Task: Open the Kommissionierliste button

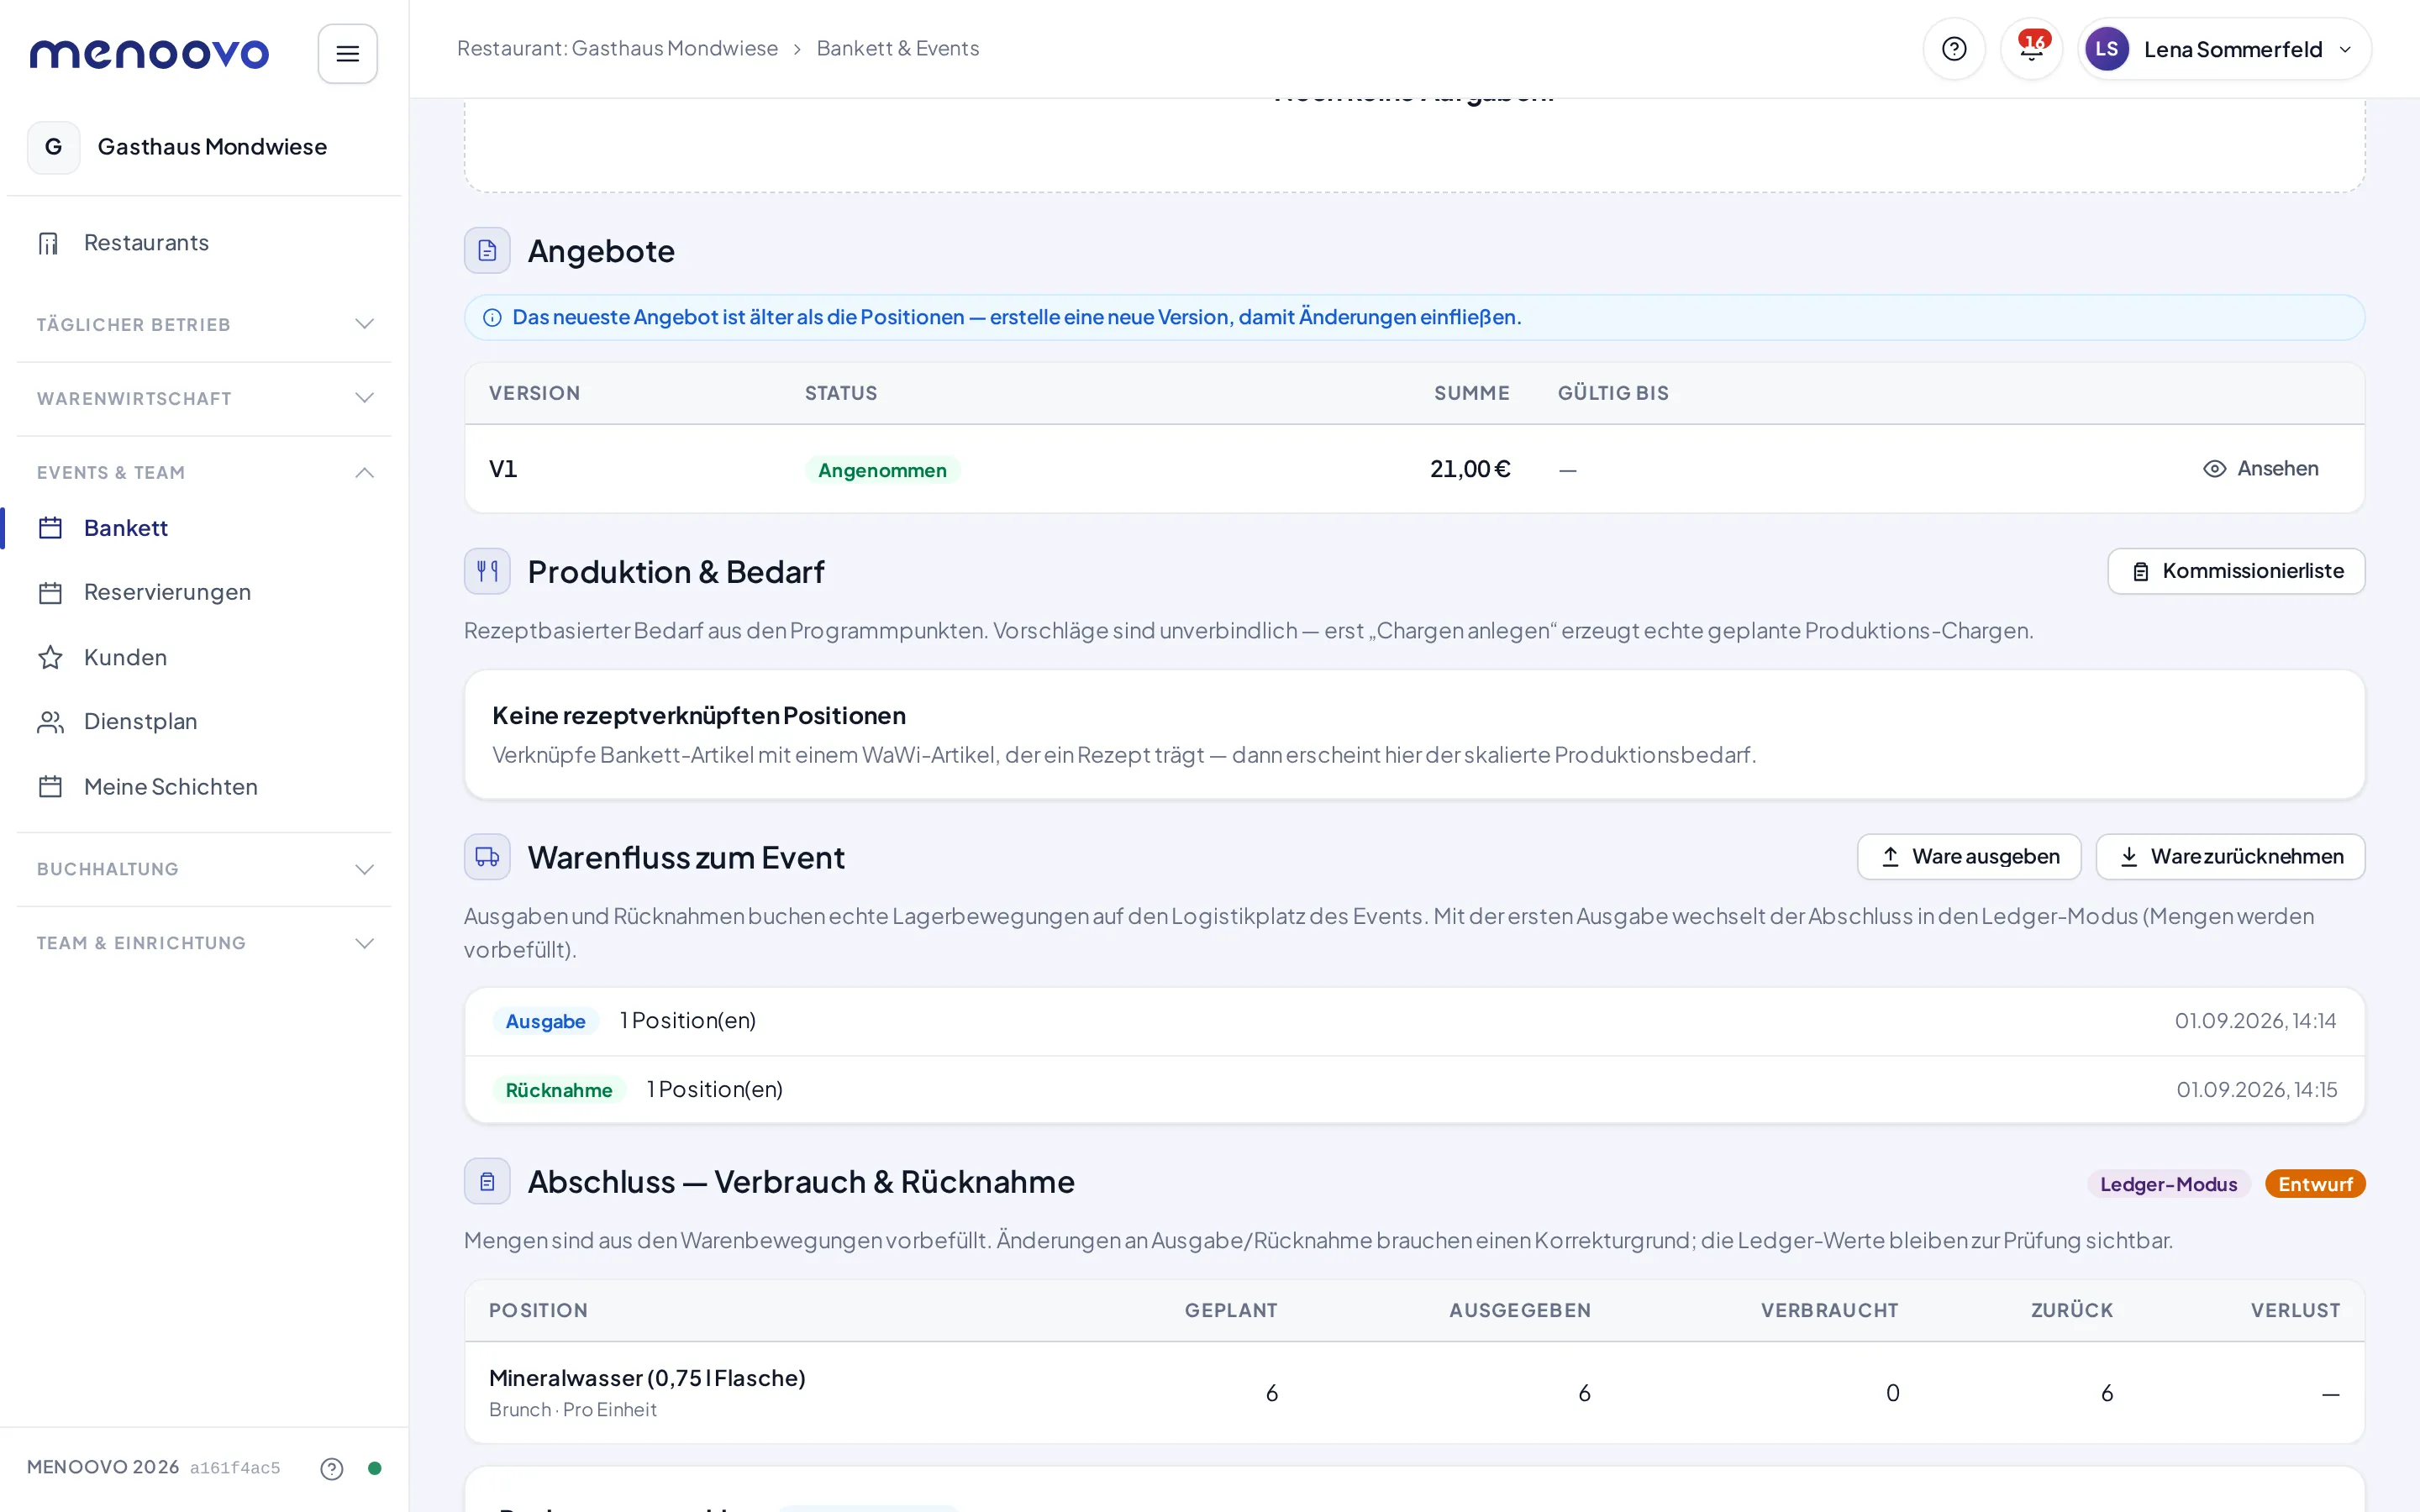Action: point(2236,571)
